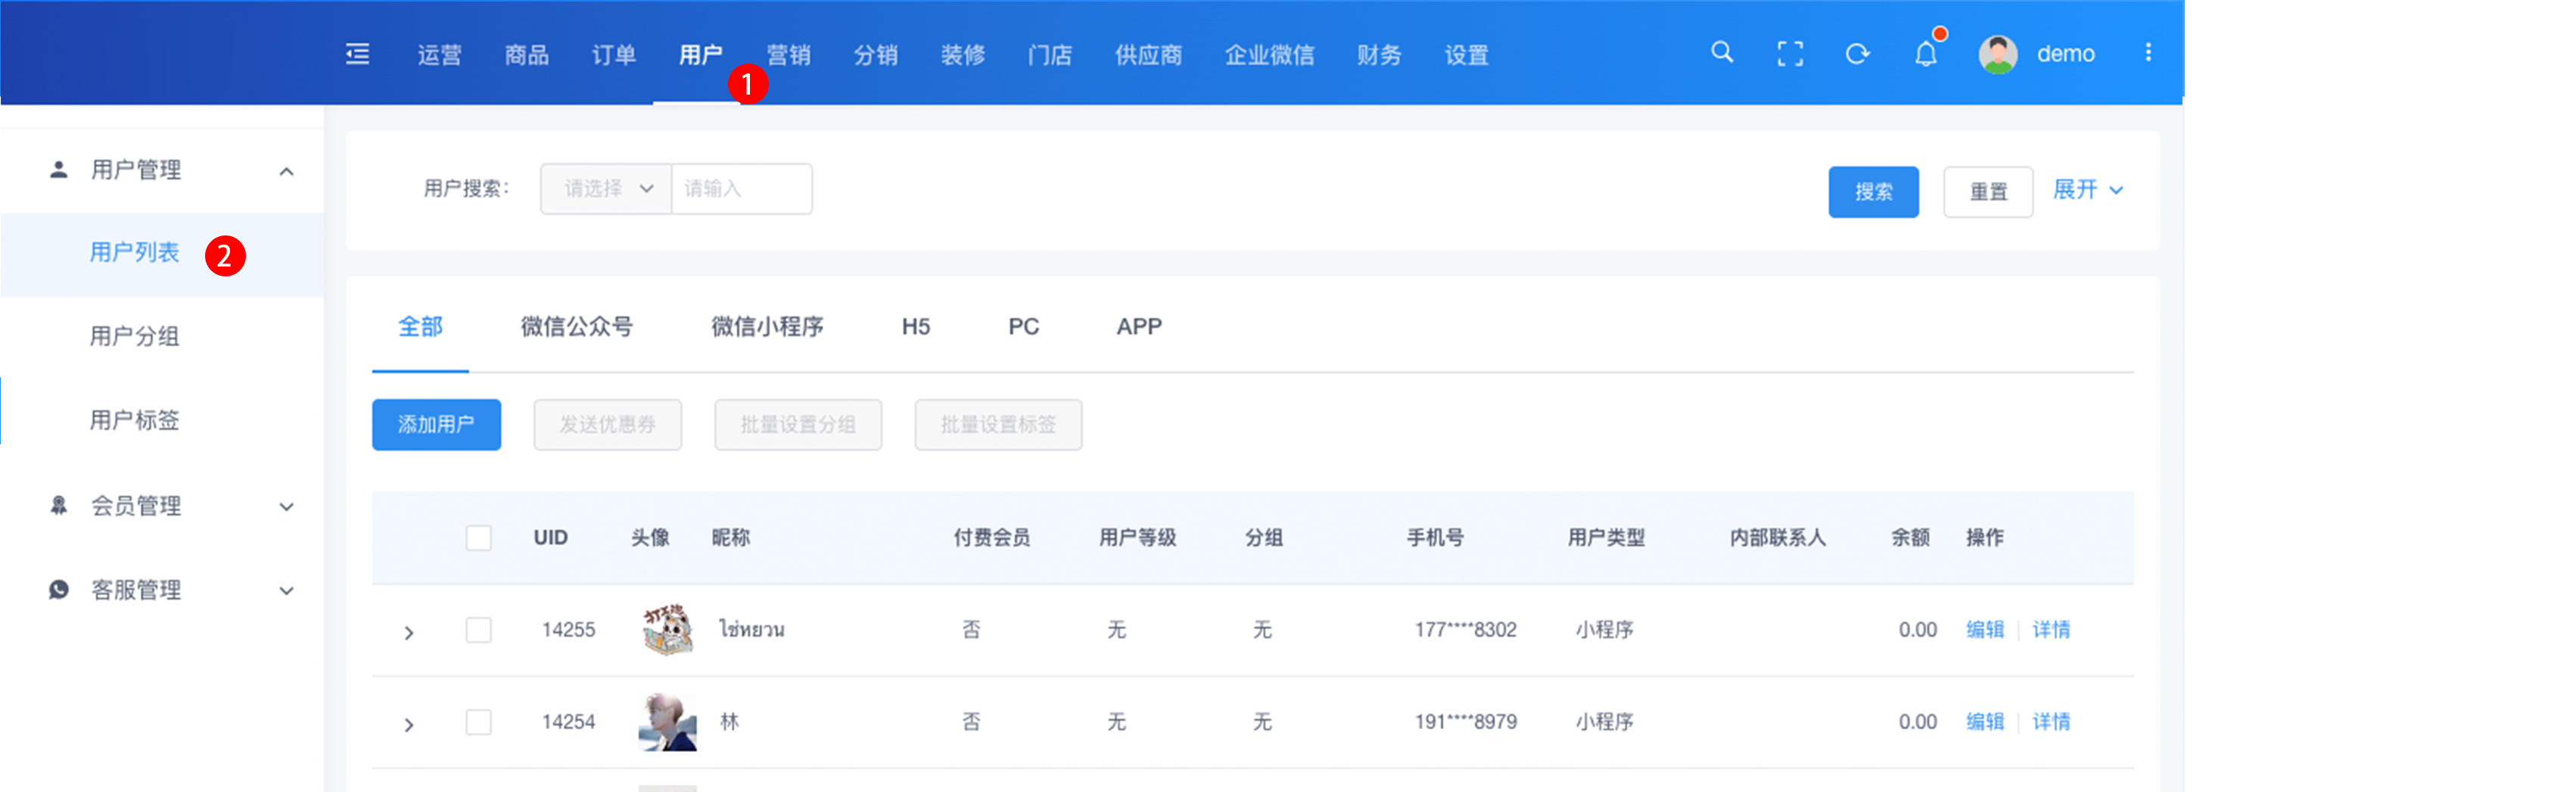Expand more filters with 展开

[x=2087, y=190]
